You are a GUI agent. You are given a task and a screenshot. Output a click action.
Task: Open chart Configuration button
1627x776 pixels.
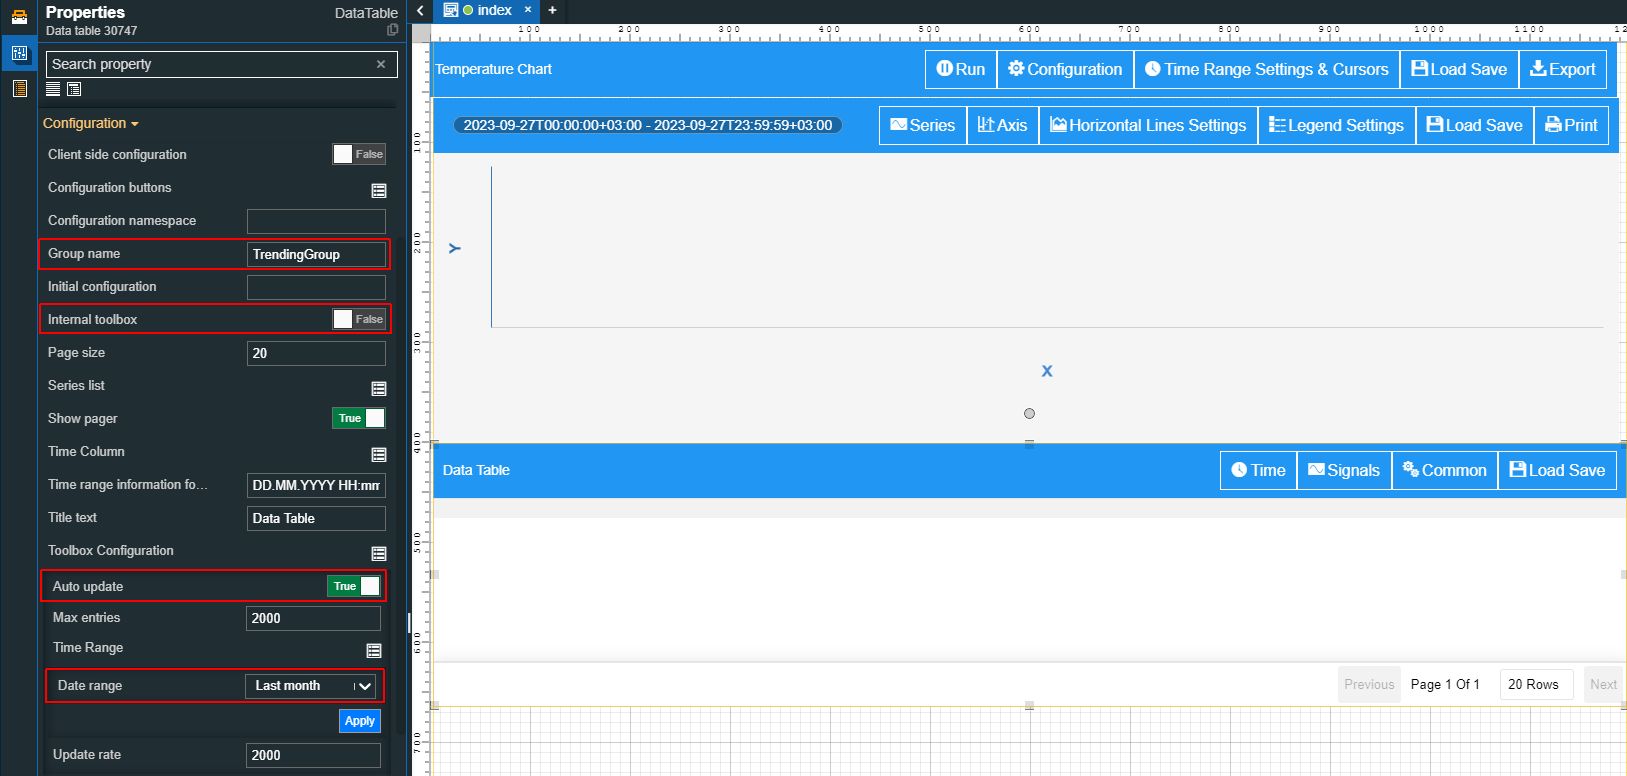[1065, 69]
